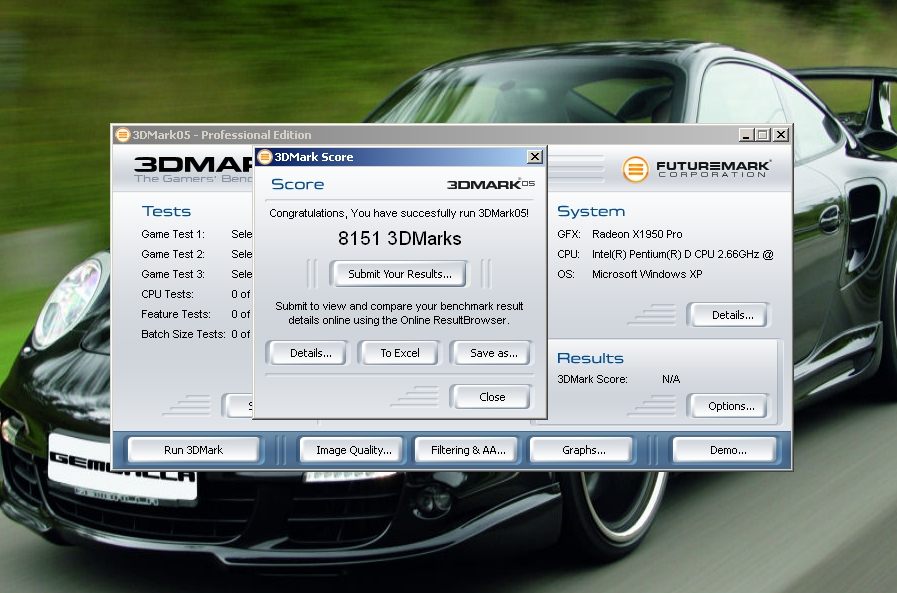This screenshot has width=897, height=593.
Task: Open Image Quality... settings
Action: pos(353,450)
